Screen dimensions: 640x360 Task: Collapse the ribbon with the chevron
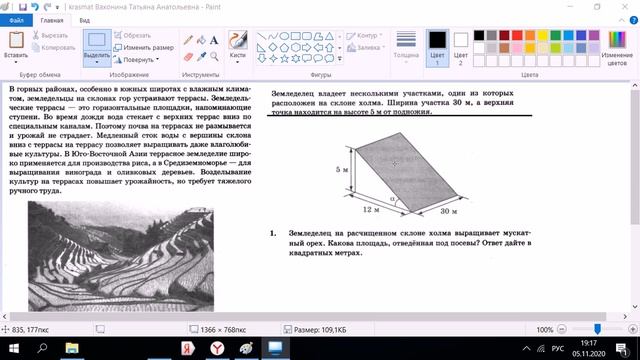622,20
